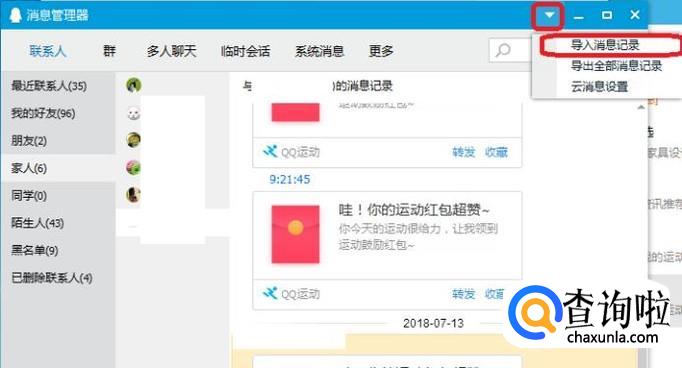Choose 导入消息记录 from the menu

point(605,45)
